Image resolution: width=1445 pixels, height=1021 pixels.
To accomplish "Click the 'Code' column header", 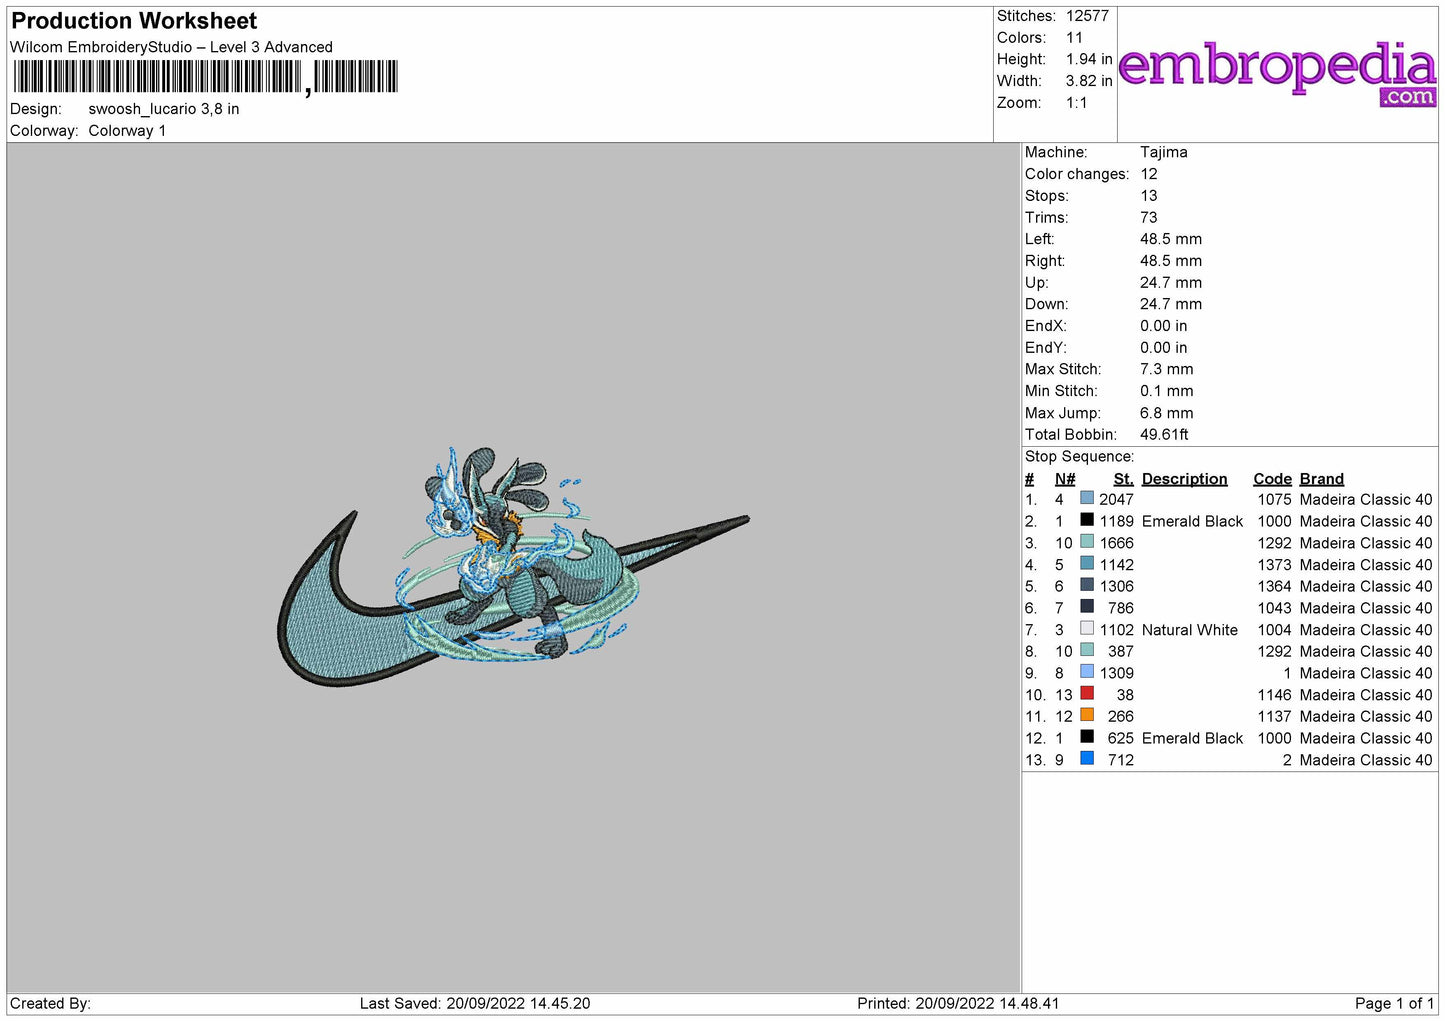I will coord(1272,479).
